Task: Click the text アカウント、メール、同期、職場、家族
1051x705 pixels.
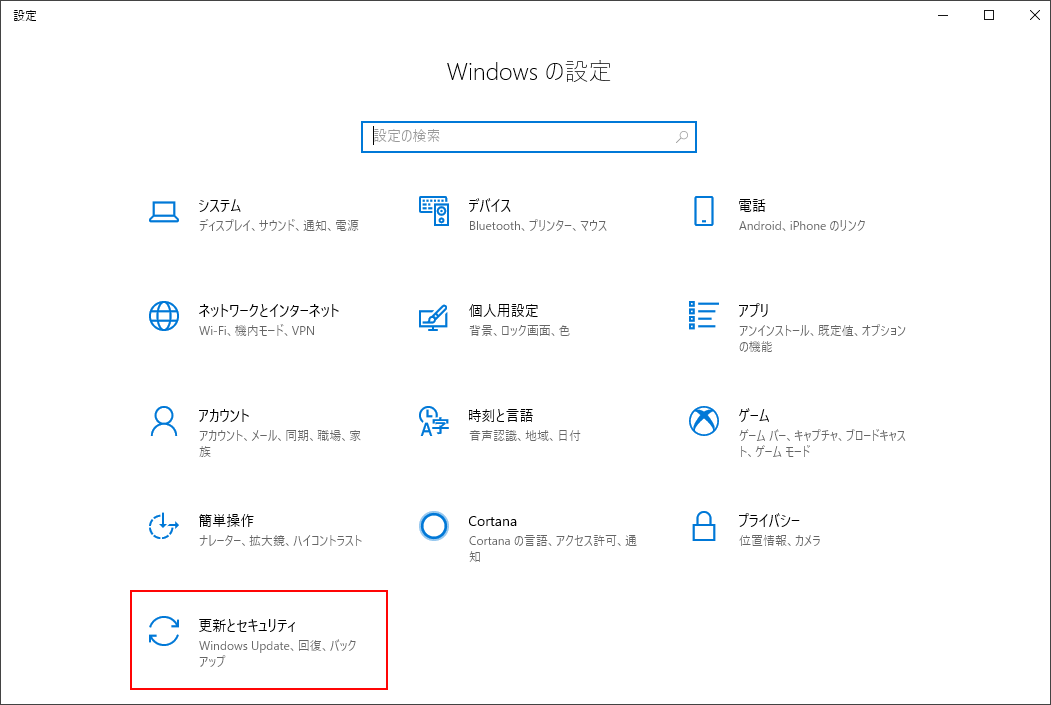Action: point(280,444)
